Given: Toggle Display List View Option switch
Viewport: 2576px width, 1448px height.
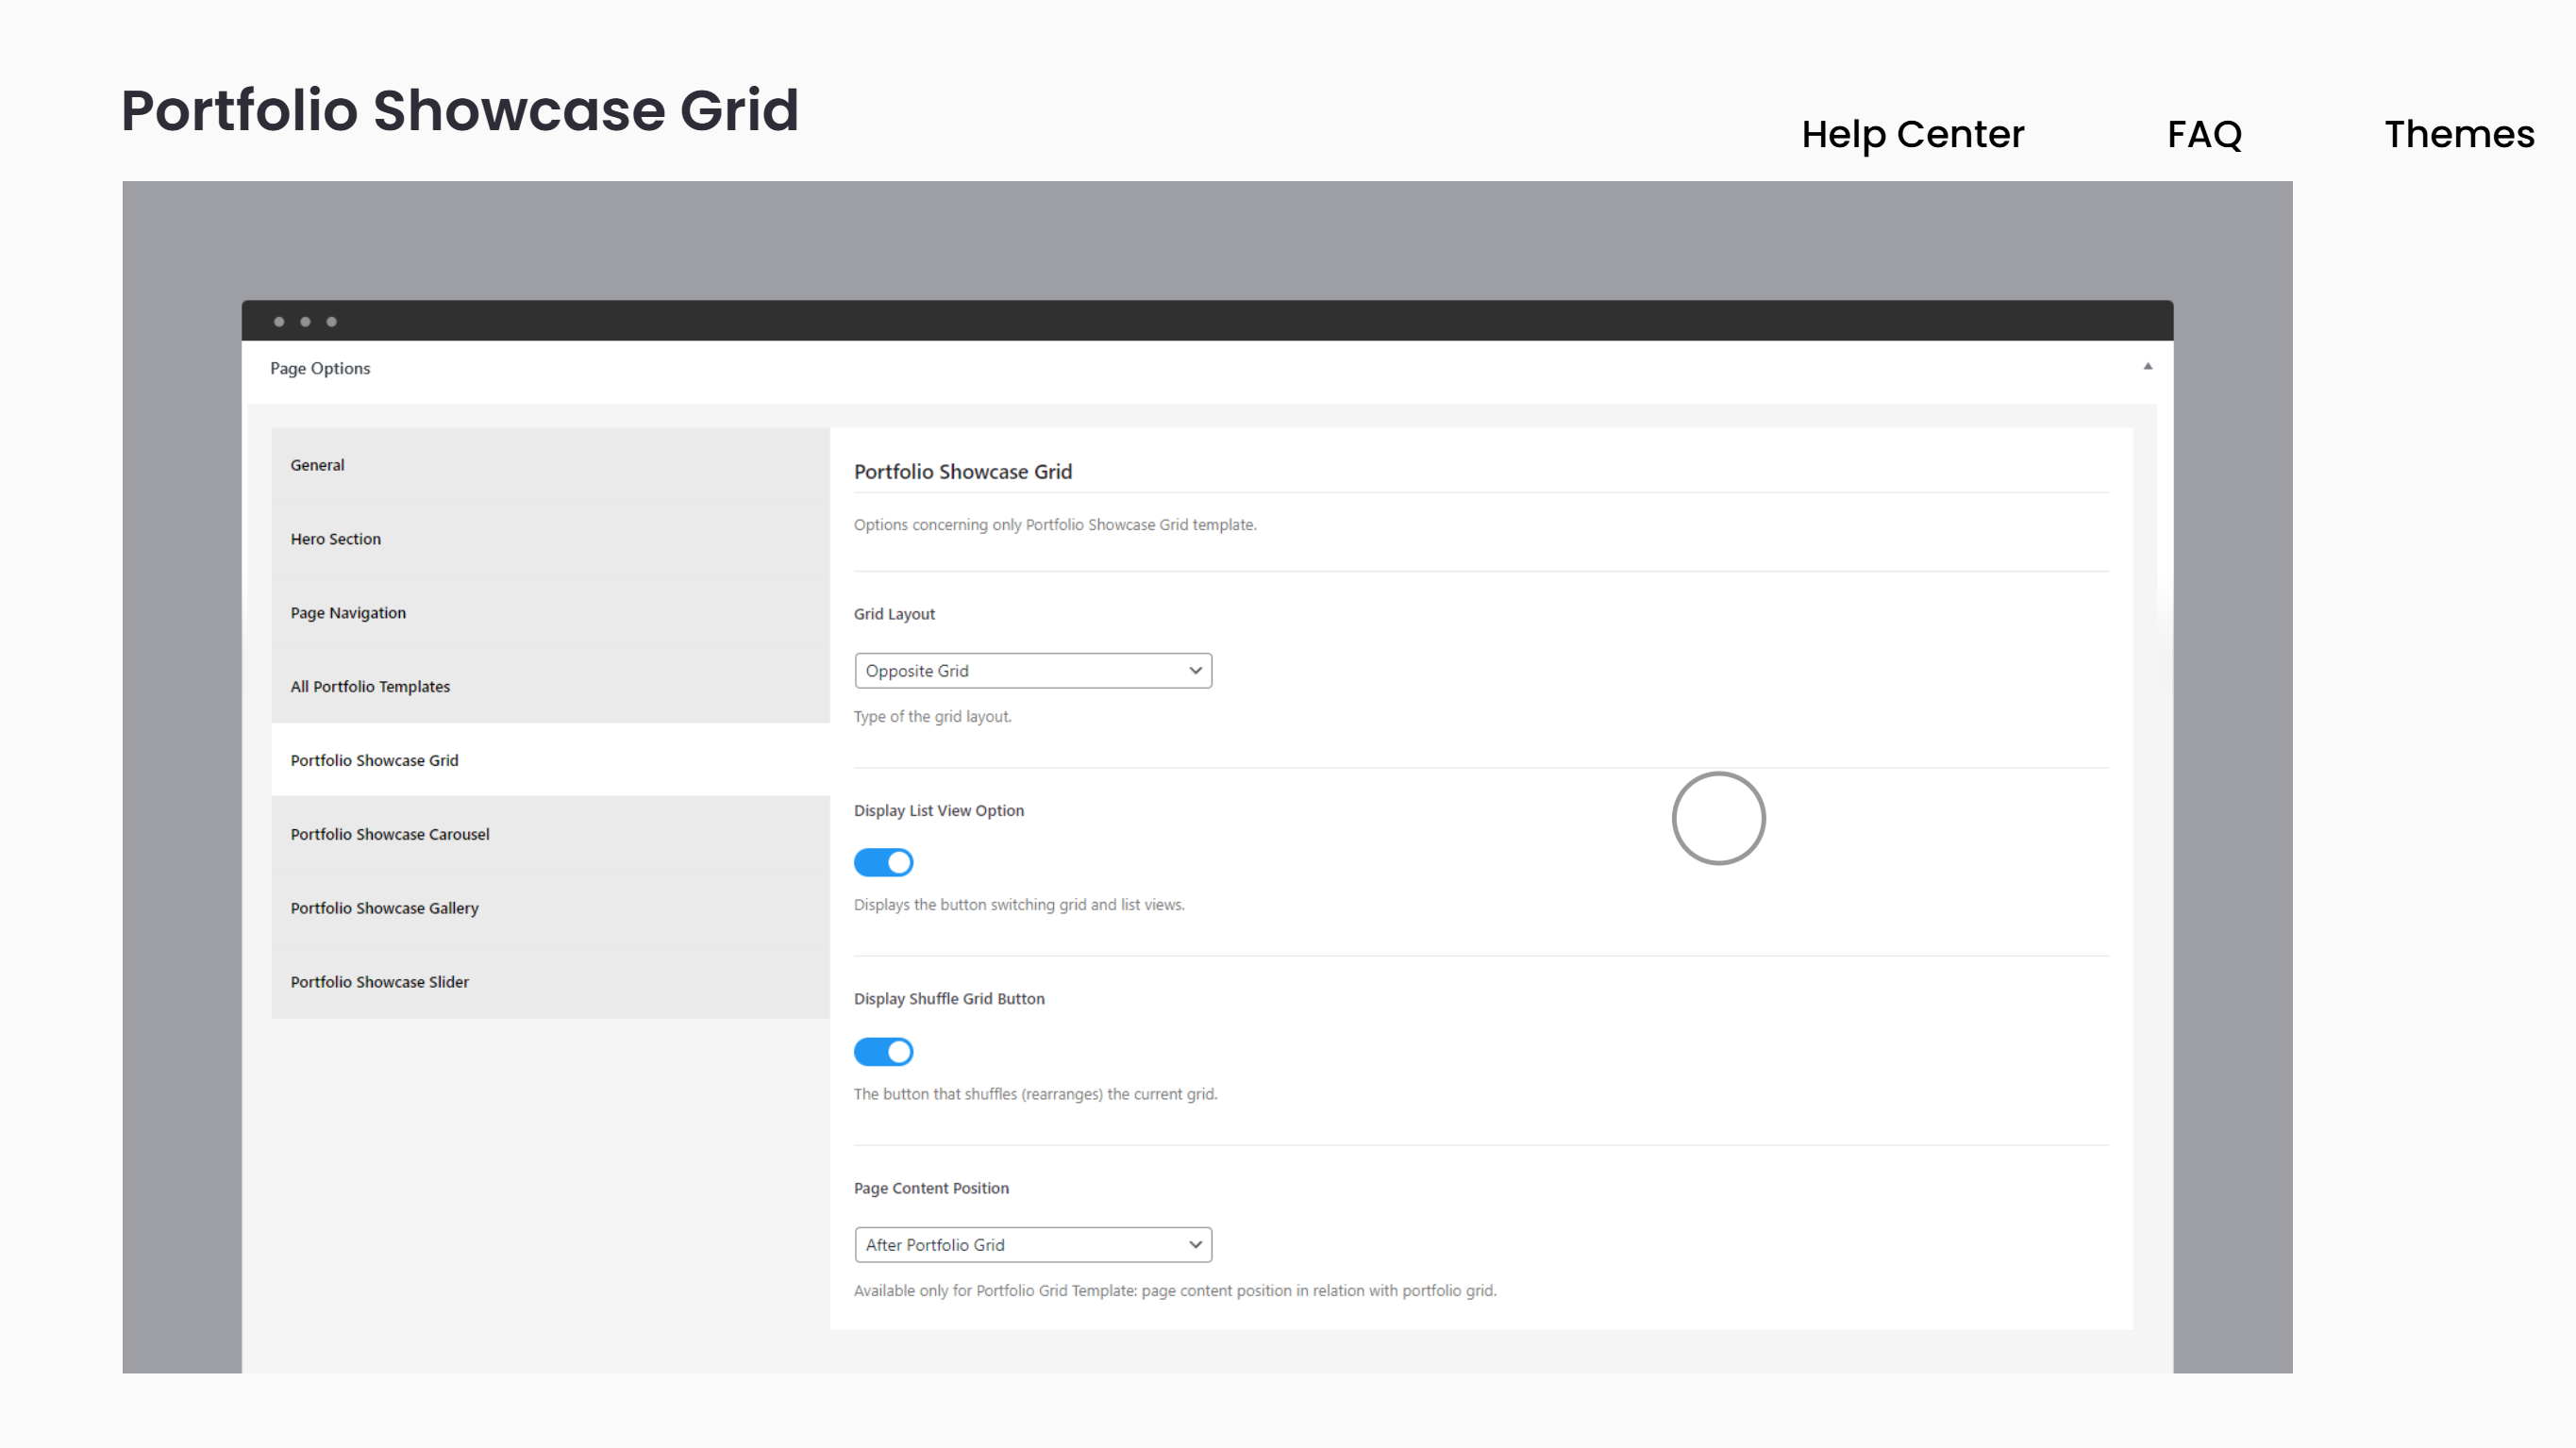Looking at the screenshot, I should pos(883,862).
